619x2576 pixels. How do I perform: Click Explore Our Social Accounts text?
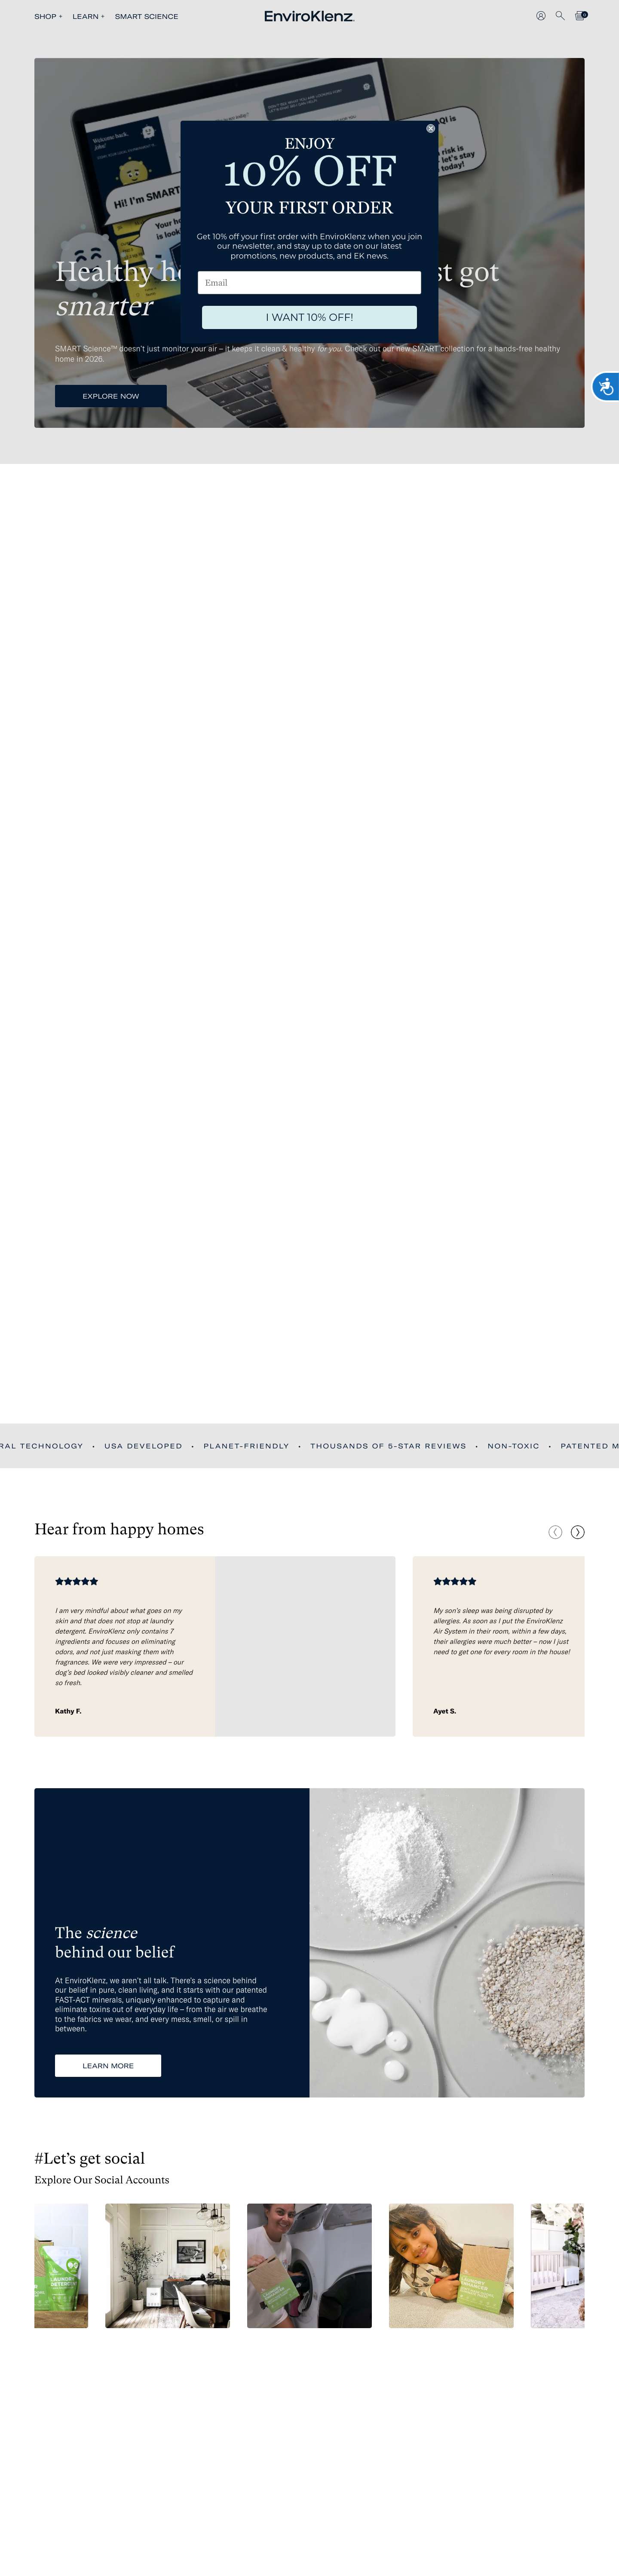(102, 2180)
